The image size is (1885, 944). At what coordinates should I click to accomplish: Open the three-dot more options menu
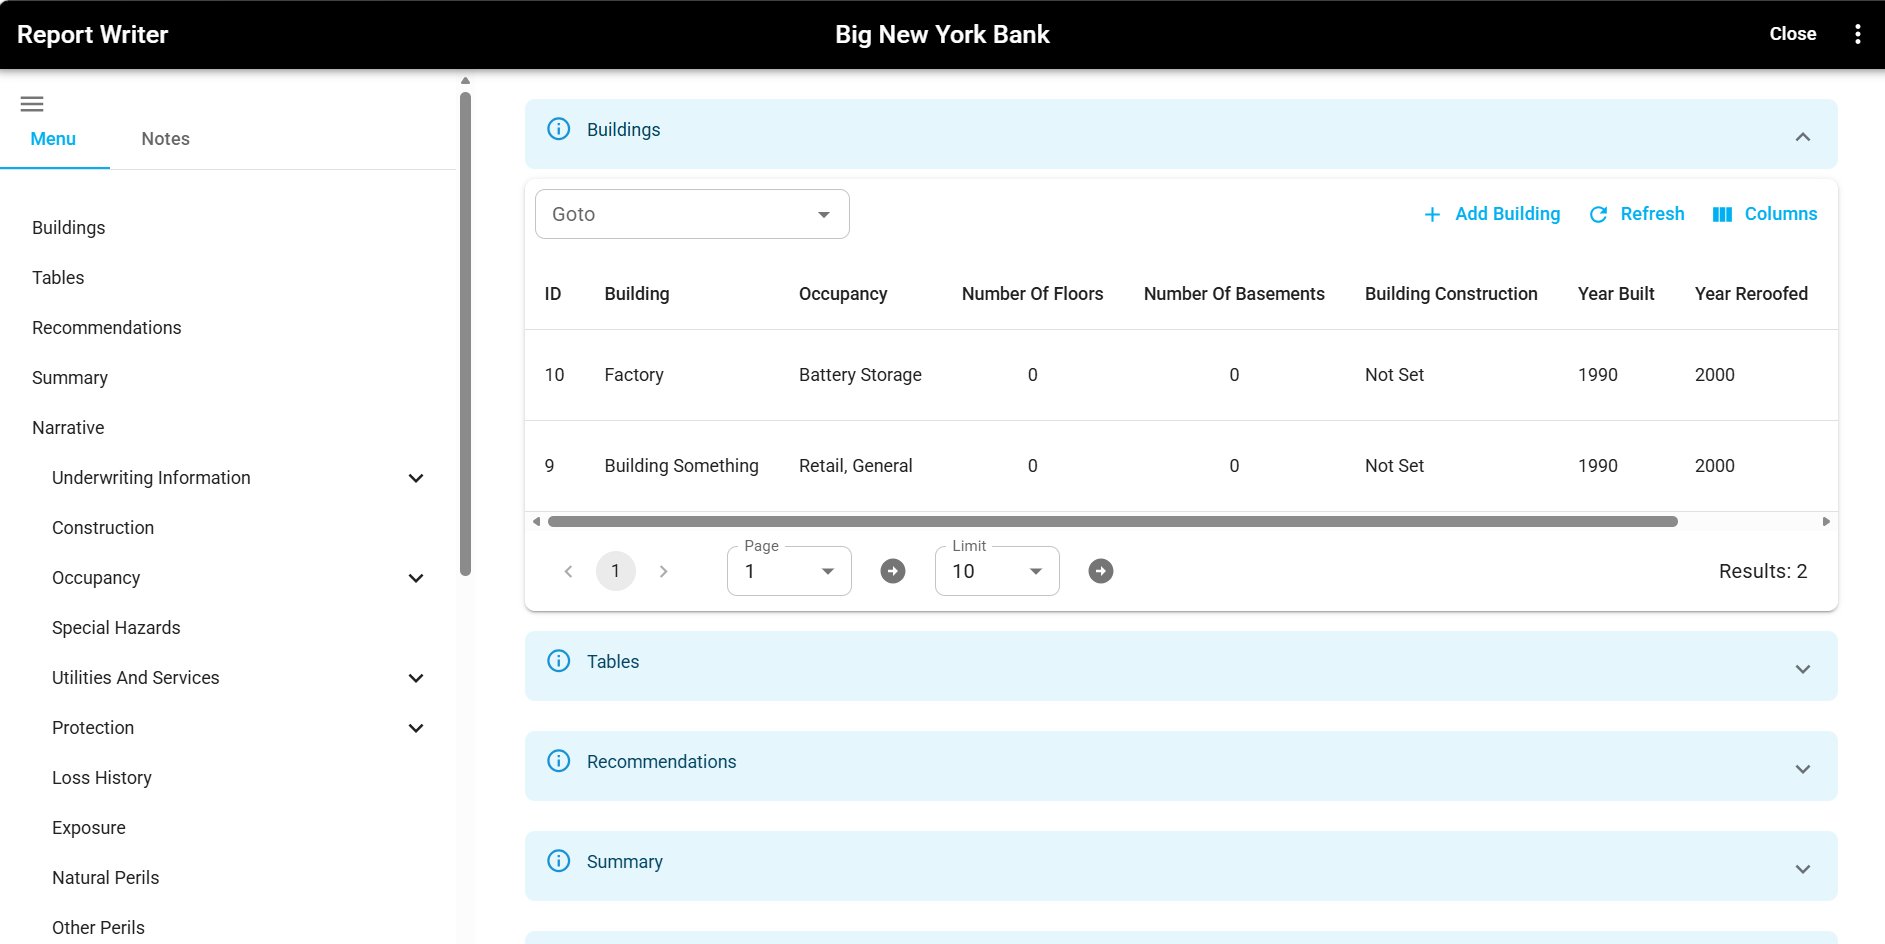pos(1857,34)
